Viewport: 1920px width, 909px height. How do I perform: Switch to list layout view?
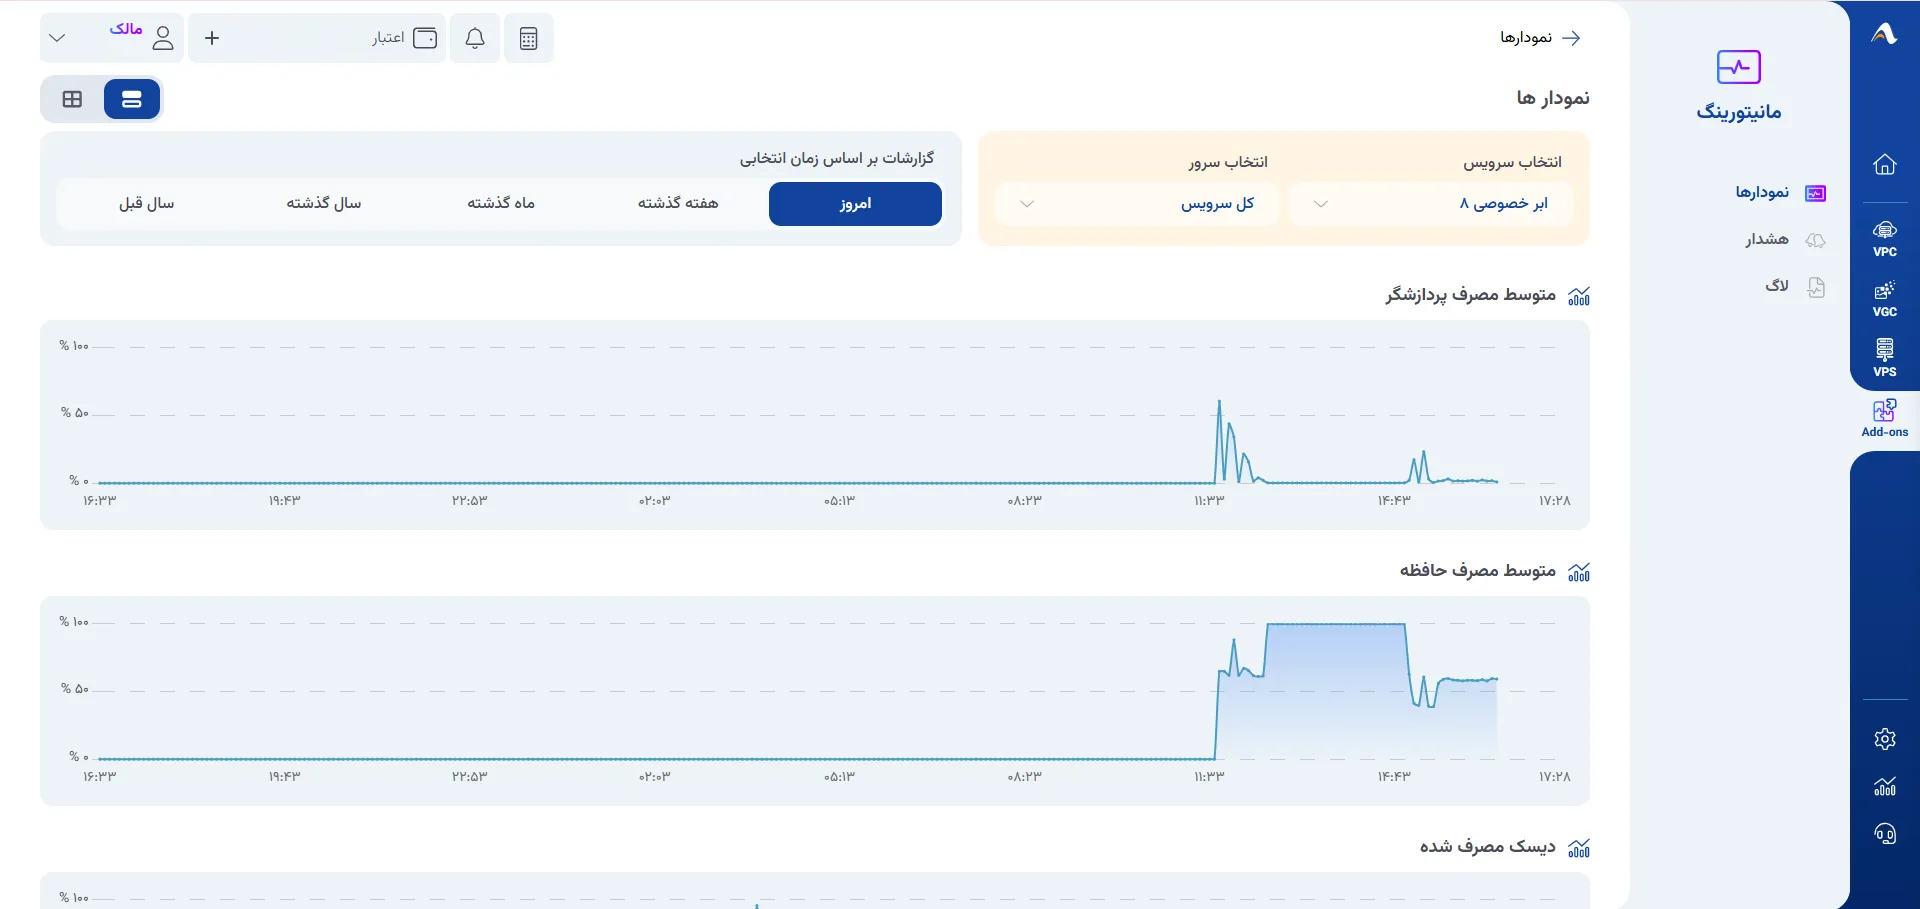click(132, 99)
